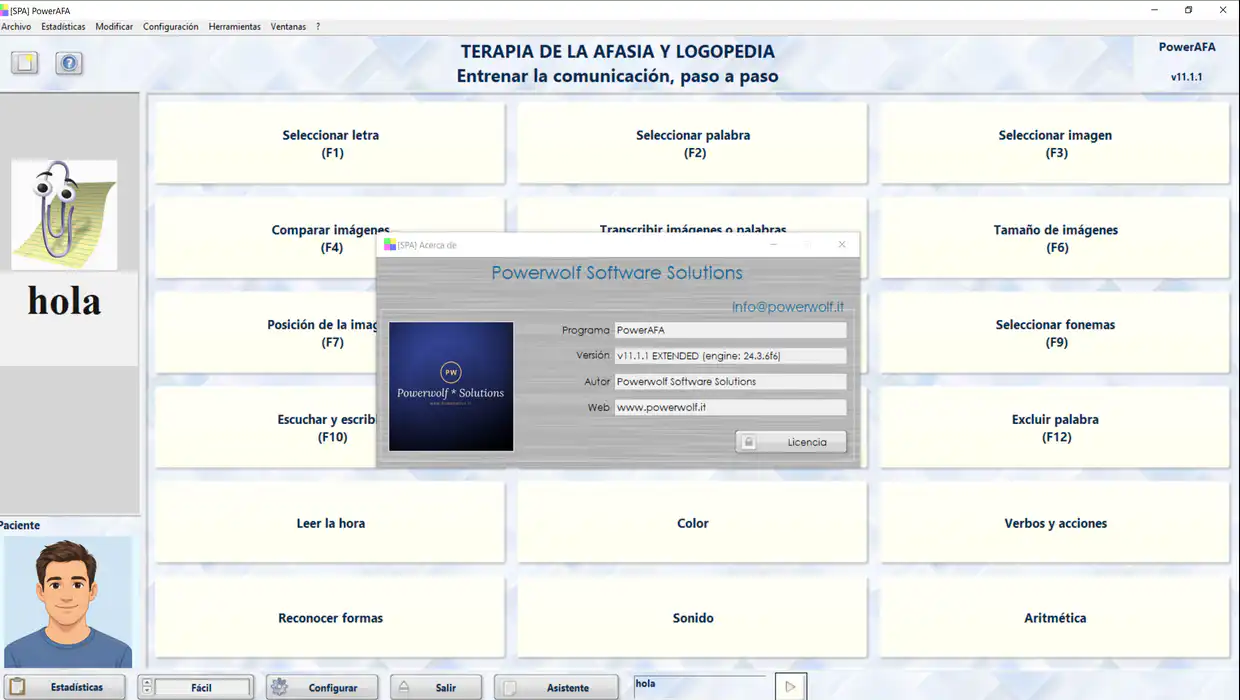
Task: Open the Aritmética exercise
Action: coord(1055,618)
